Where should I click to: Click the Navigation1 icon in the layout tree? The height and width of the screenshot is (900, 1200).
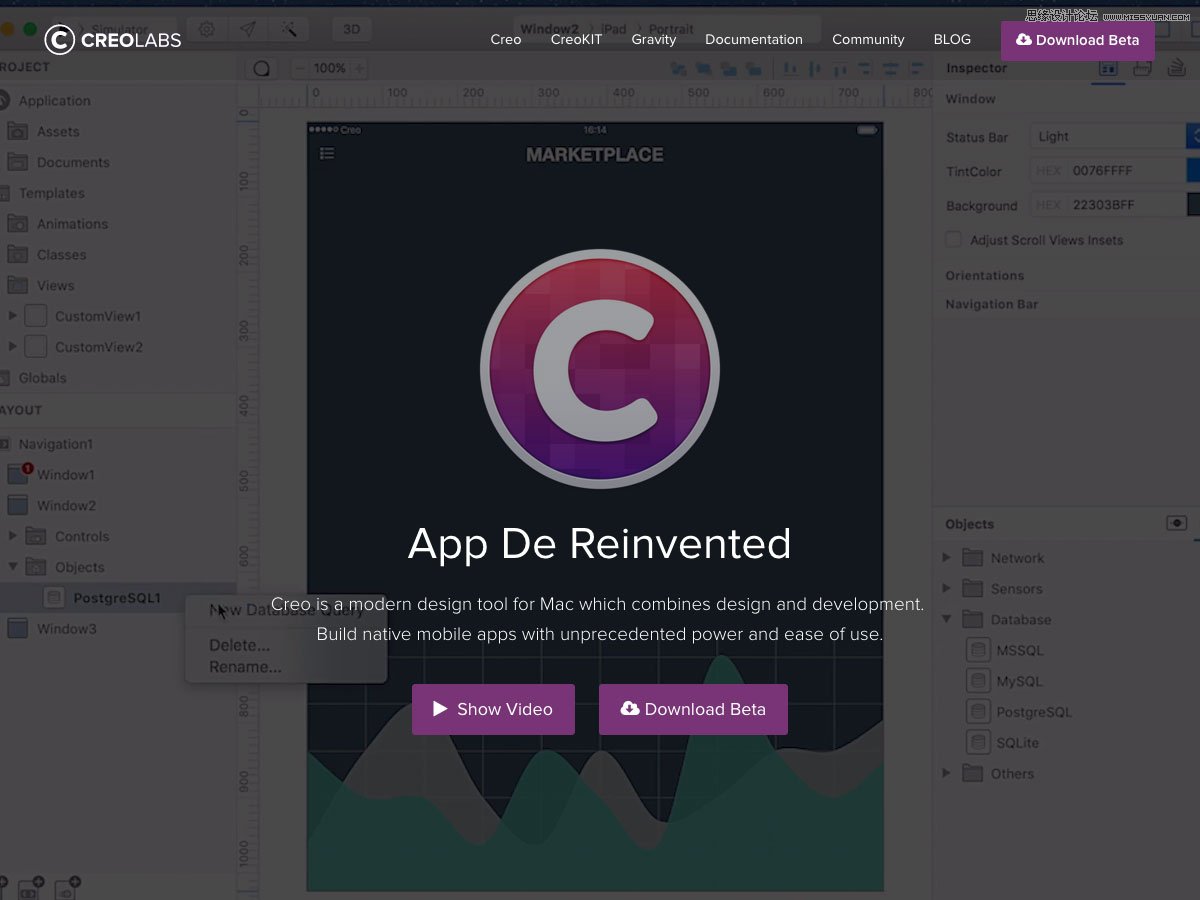3,444
